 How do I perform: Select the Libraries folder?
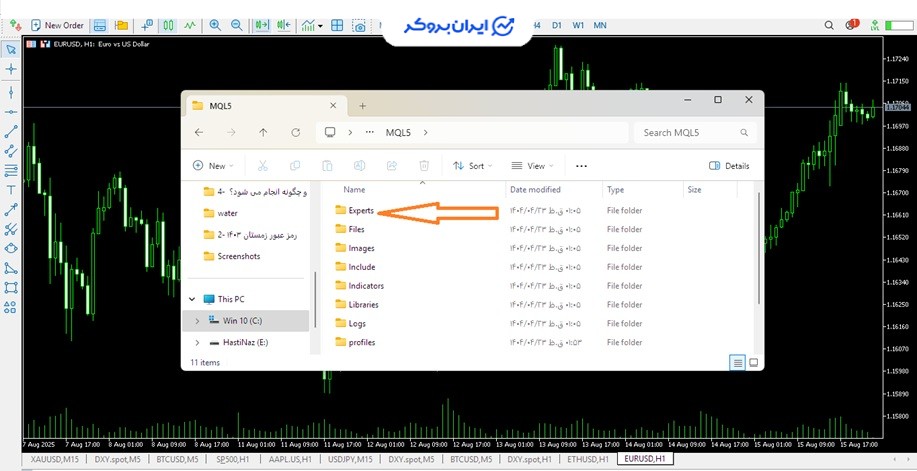357,304
